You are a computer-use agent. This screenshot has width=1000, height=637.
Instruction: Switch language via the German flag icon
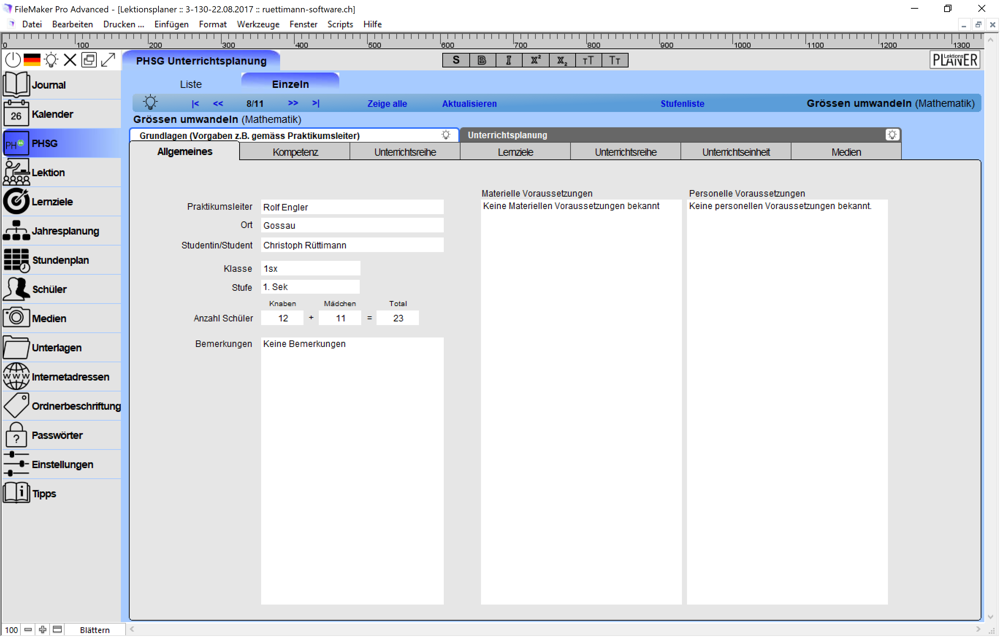pyautogui.click(x=32, y=60)
